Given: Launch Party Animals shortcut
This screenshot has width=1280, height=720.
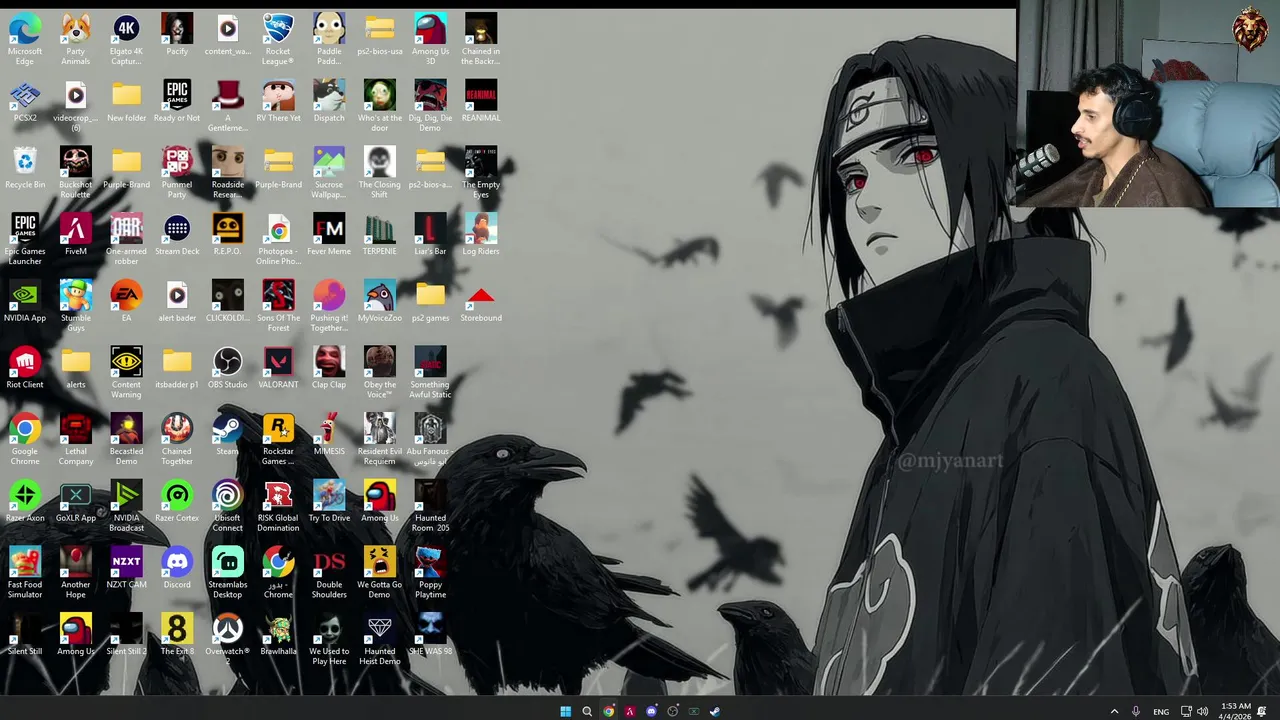Looking at the screenshot, I should point(75,40).
